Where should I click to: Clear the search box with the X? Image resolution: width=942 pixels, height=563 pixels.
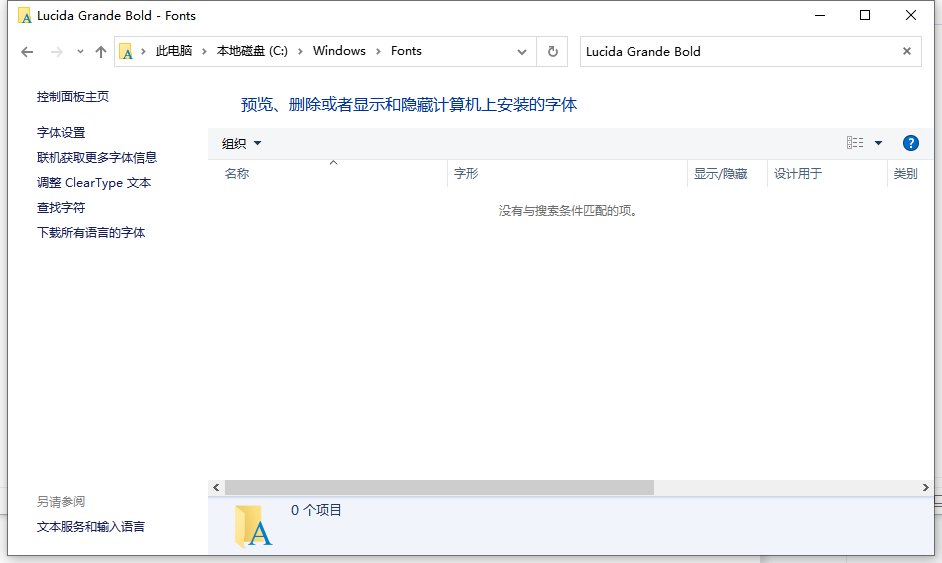tap(907, 51)
